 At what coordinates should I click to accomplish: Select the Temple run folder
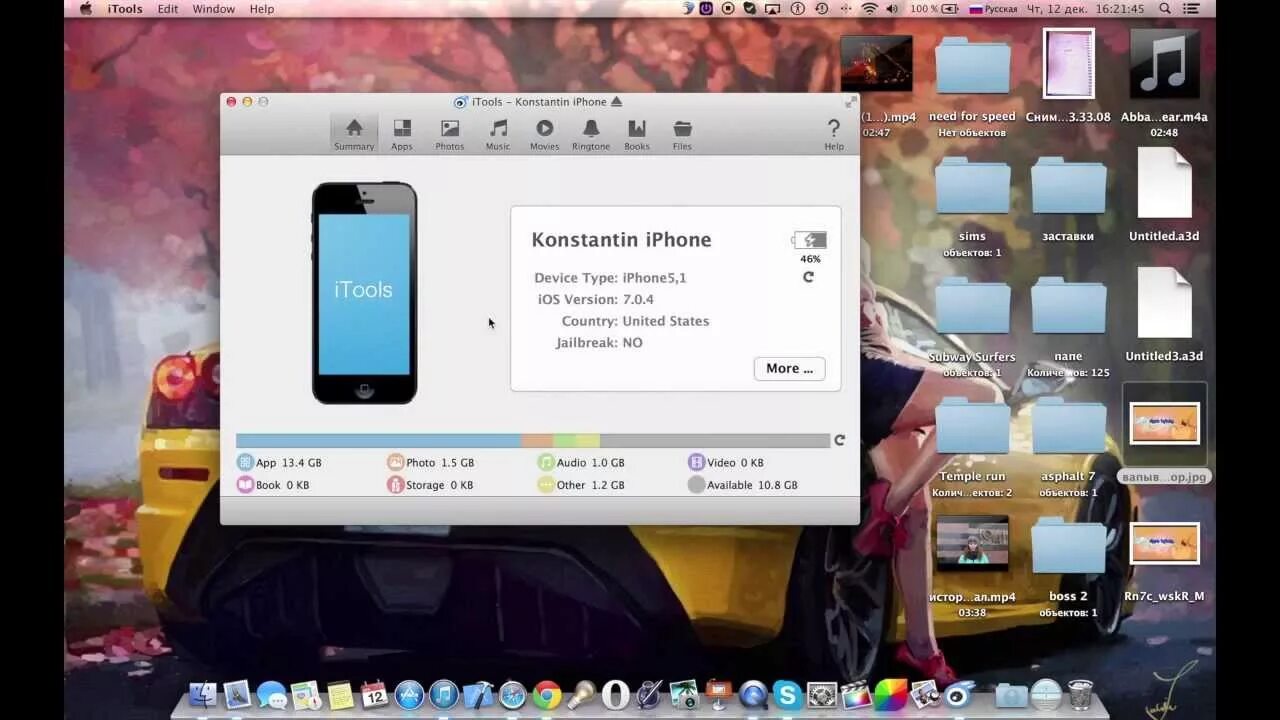(972, 427)
